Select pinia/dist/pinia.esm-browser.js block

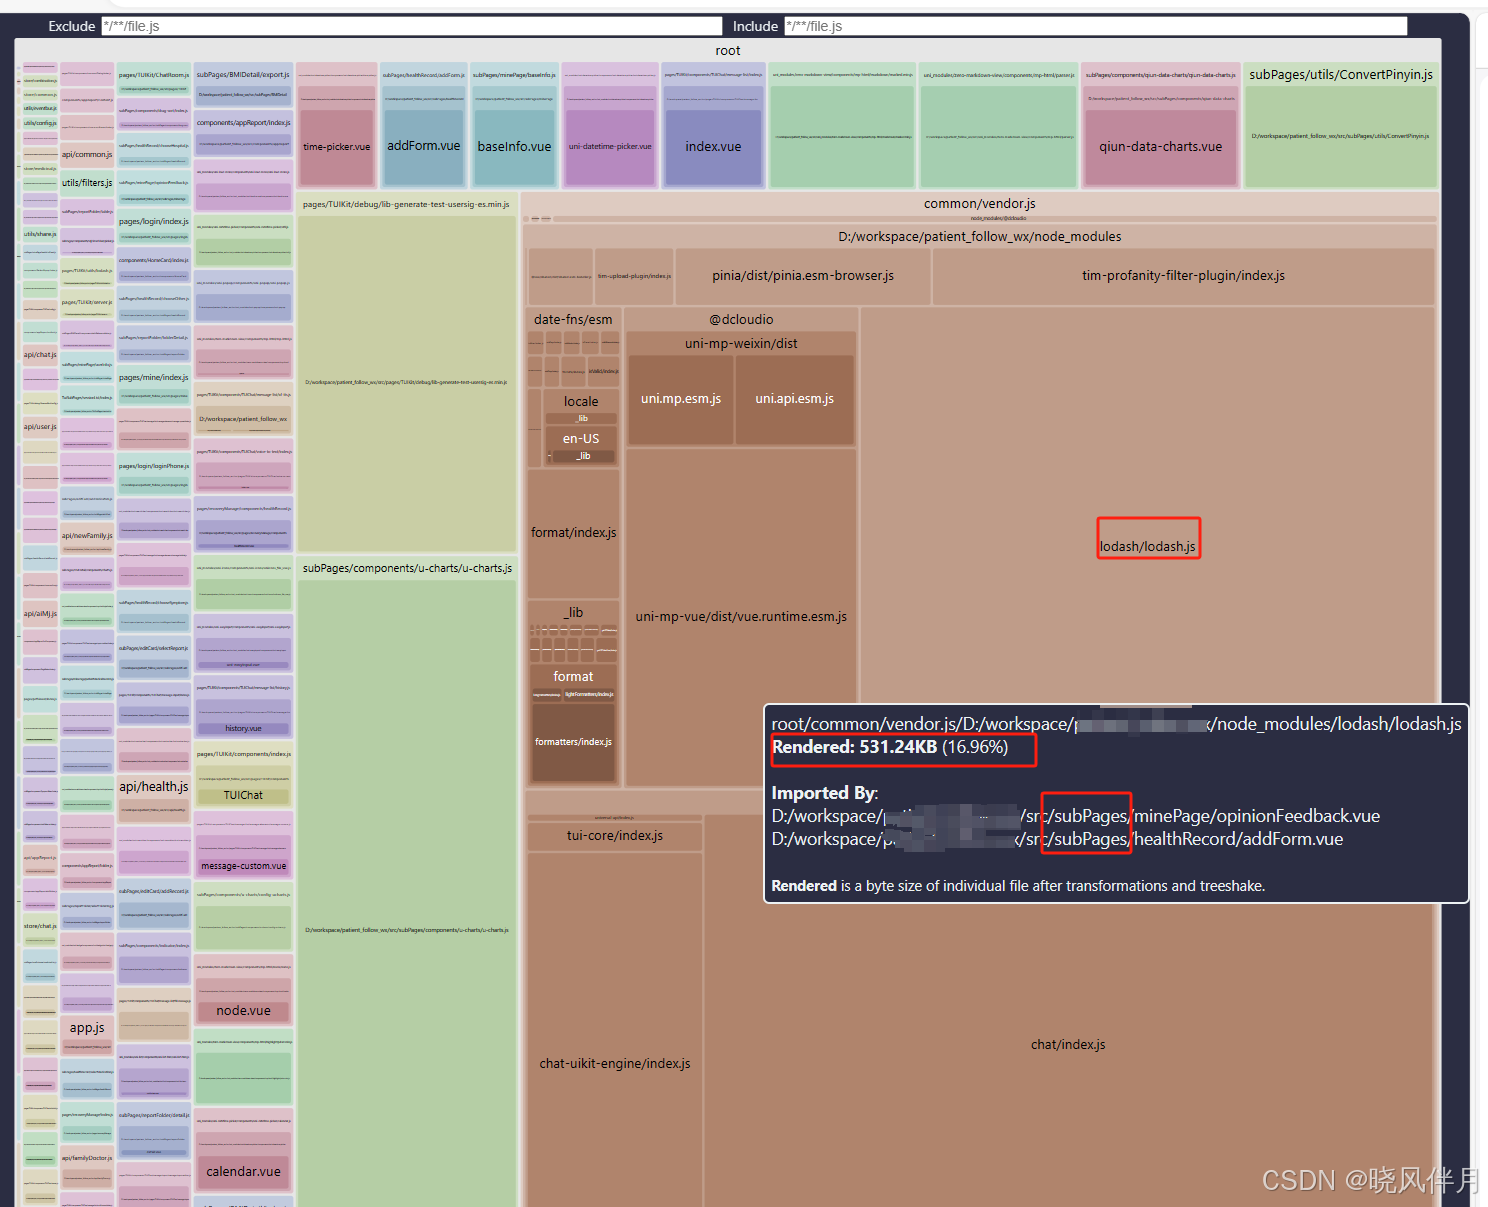803,276
